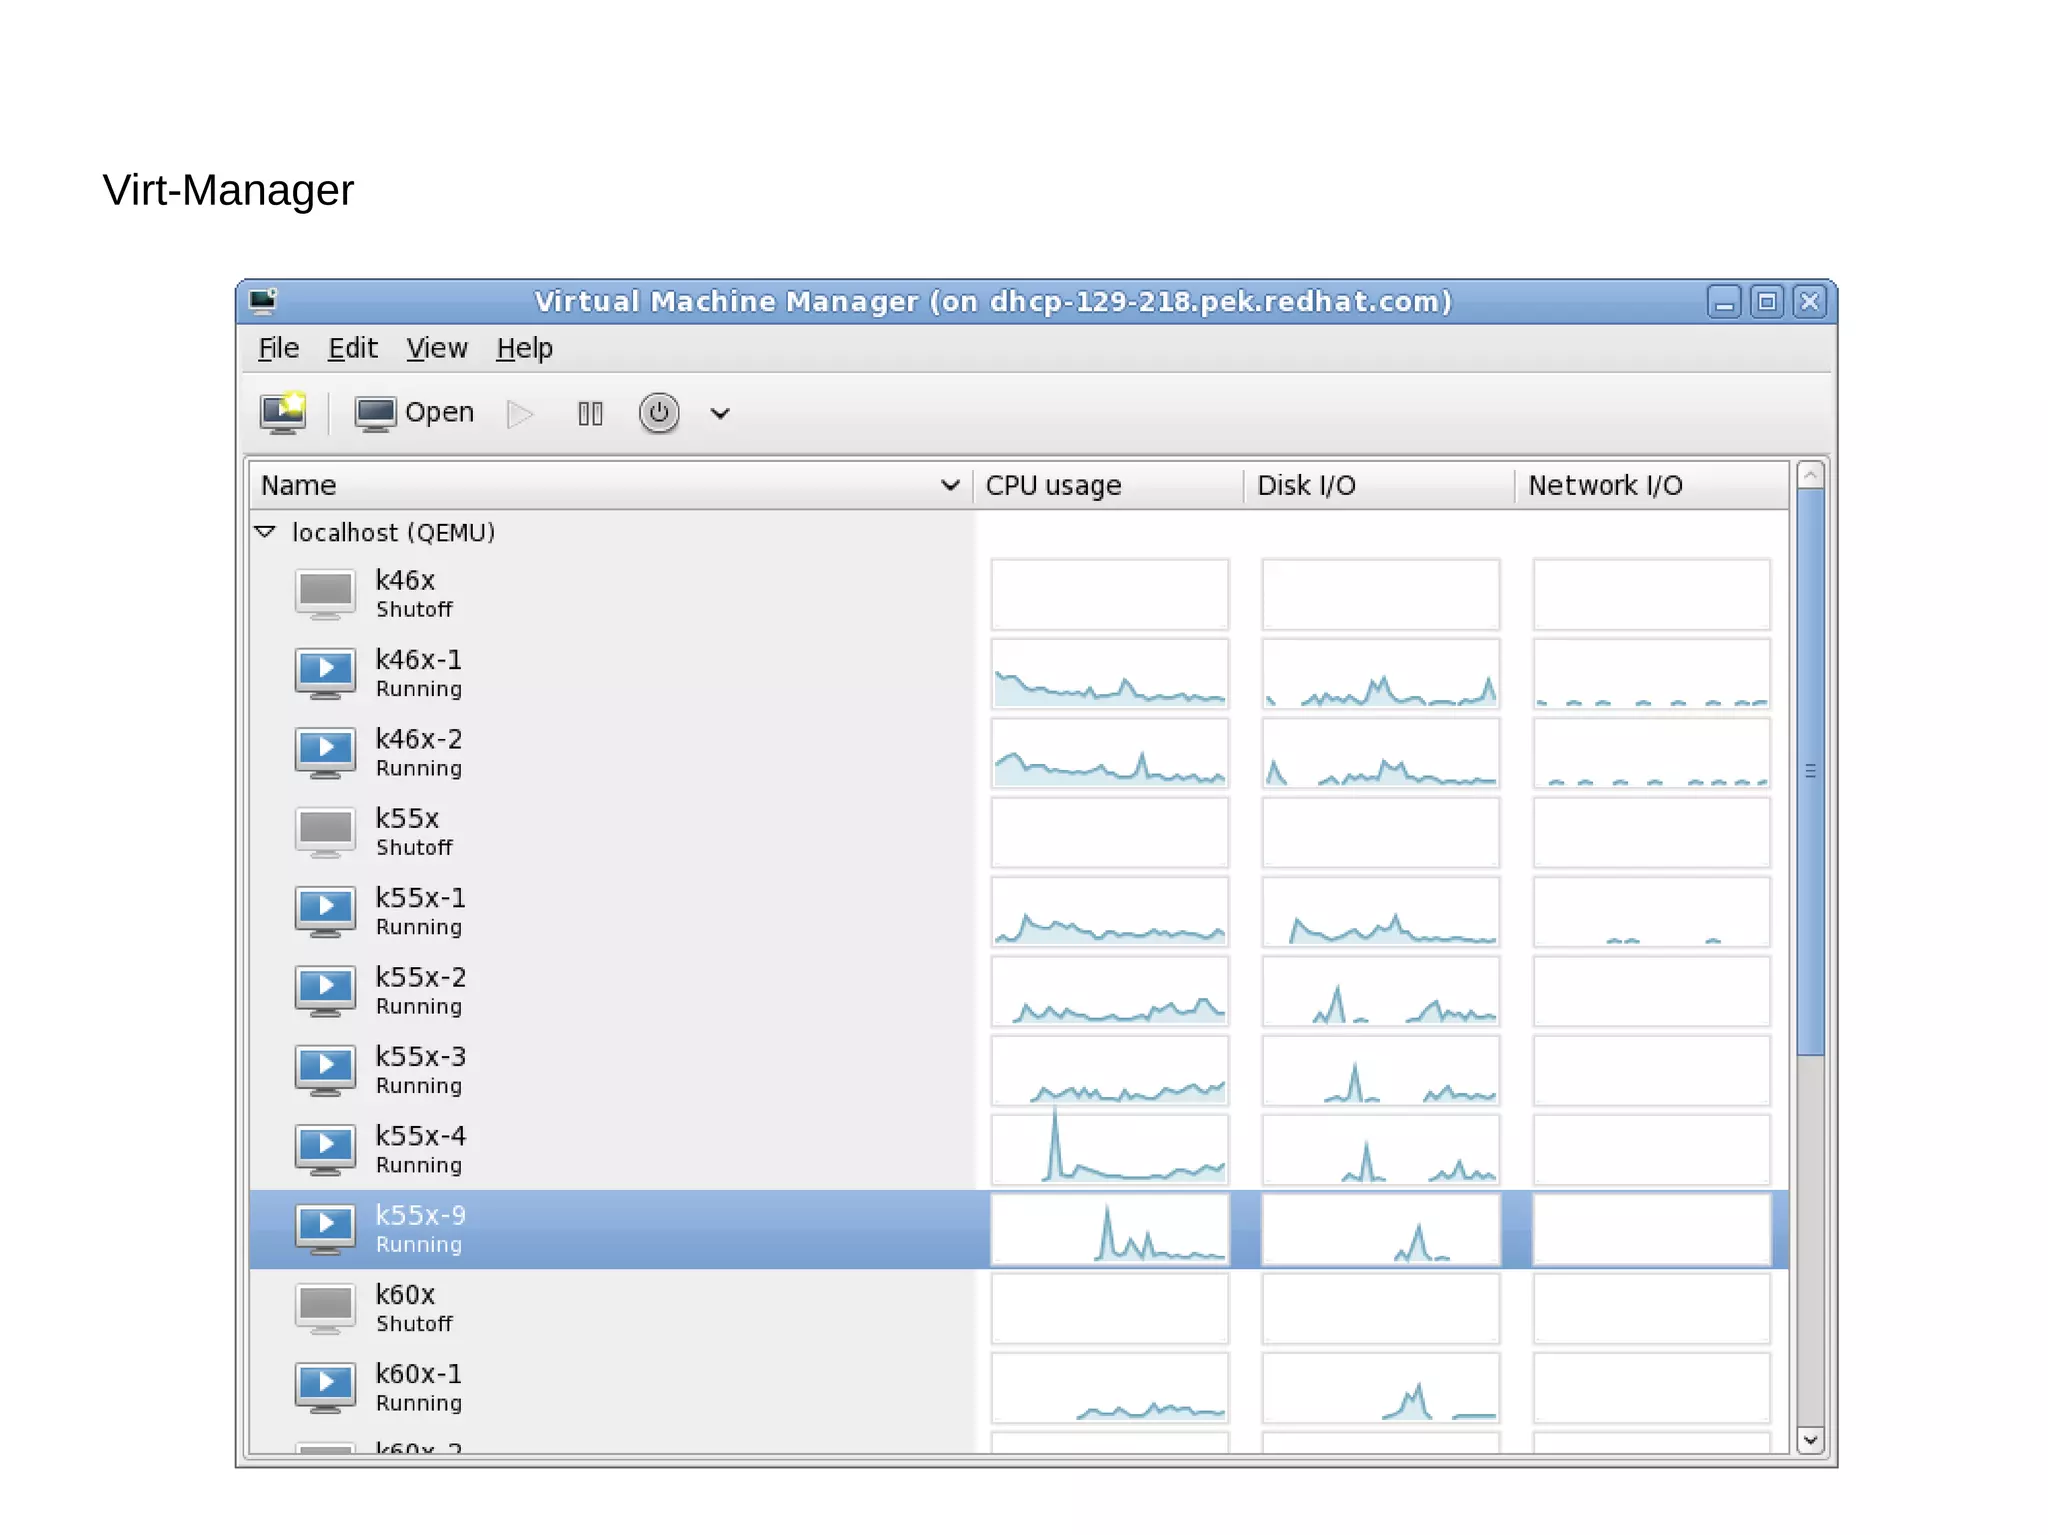Collapse the localhost (QEMU) tree node
Image resolution: width=2048 pixels, height=1535 pixels.
pyautogui.click(x=265, y=532)
